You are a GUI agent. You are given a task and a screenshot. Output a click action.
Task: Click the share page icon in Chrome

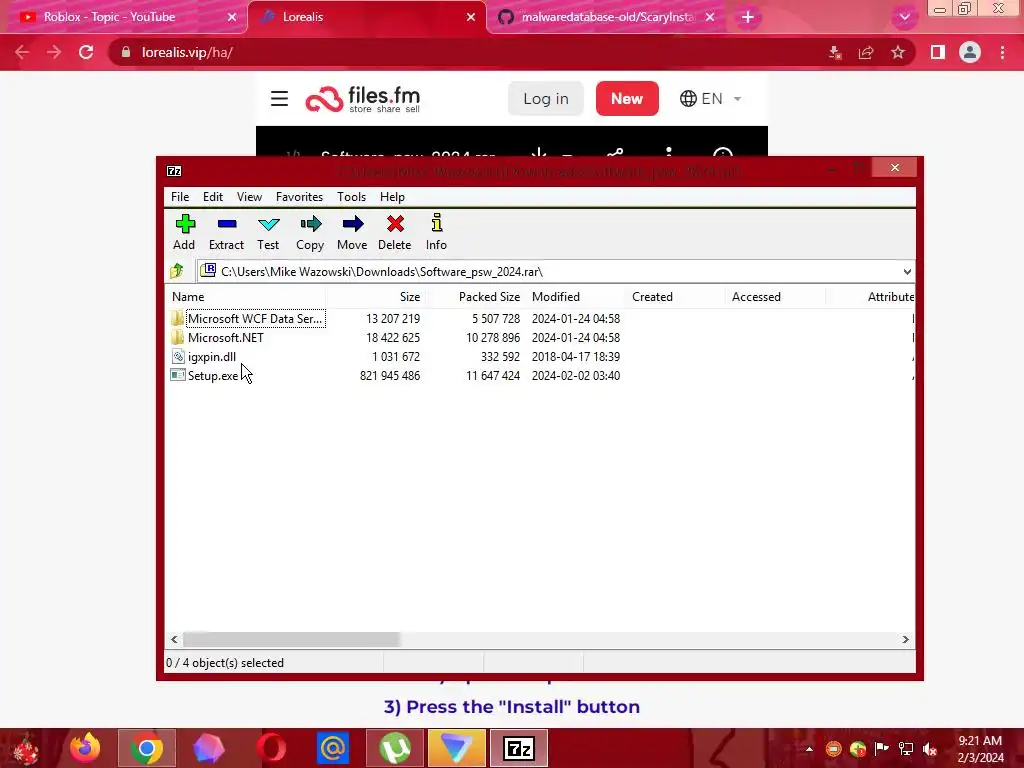pyautogui.click(x=866, y=52)
